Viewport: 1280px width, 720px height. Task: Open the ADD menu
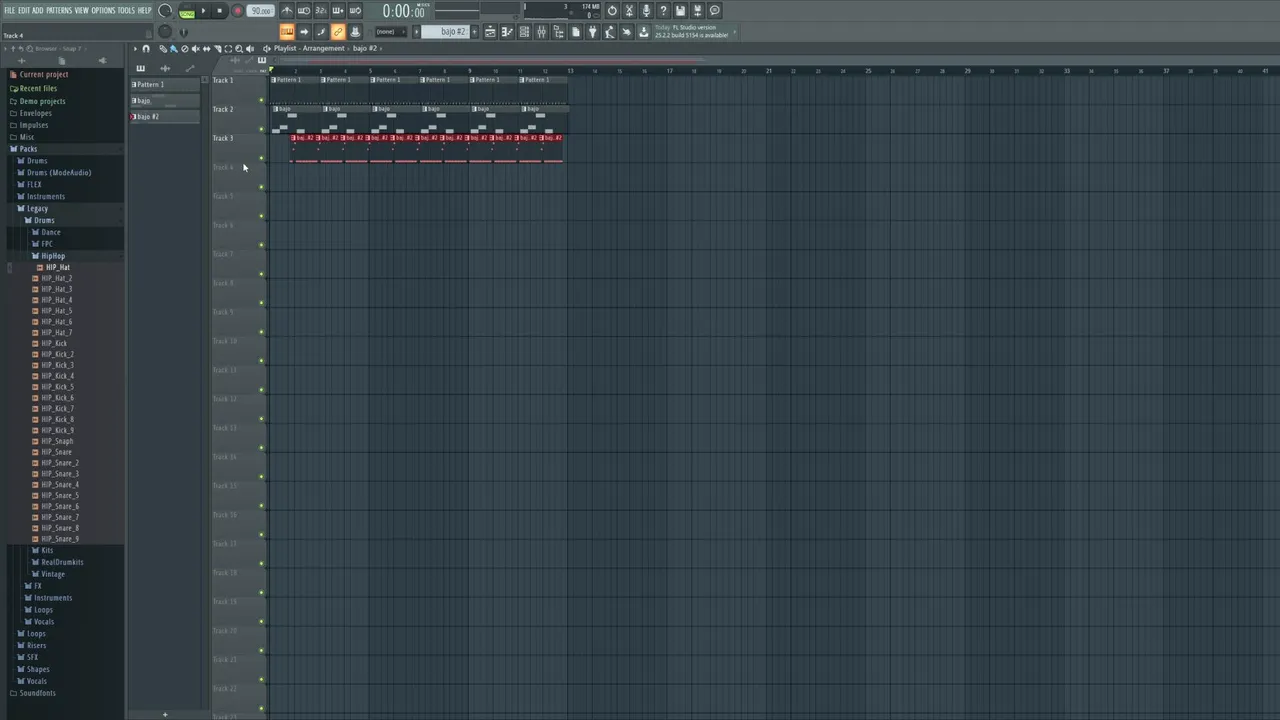[x=37, y=10]
